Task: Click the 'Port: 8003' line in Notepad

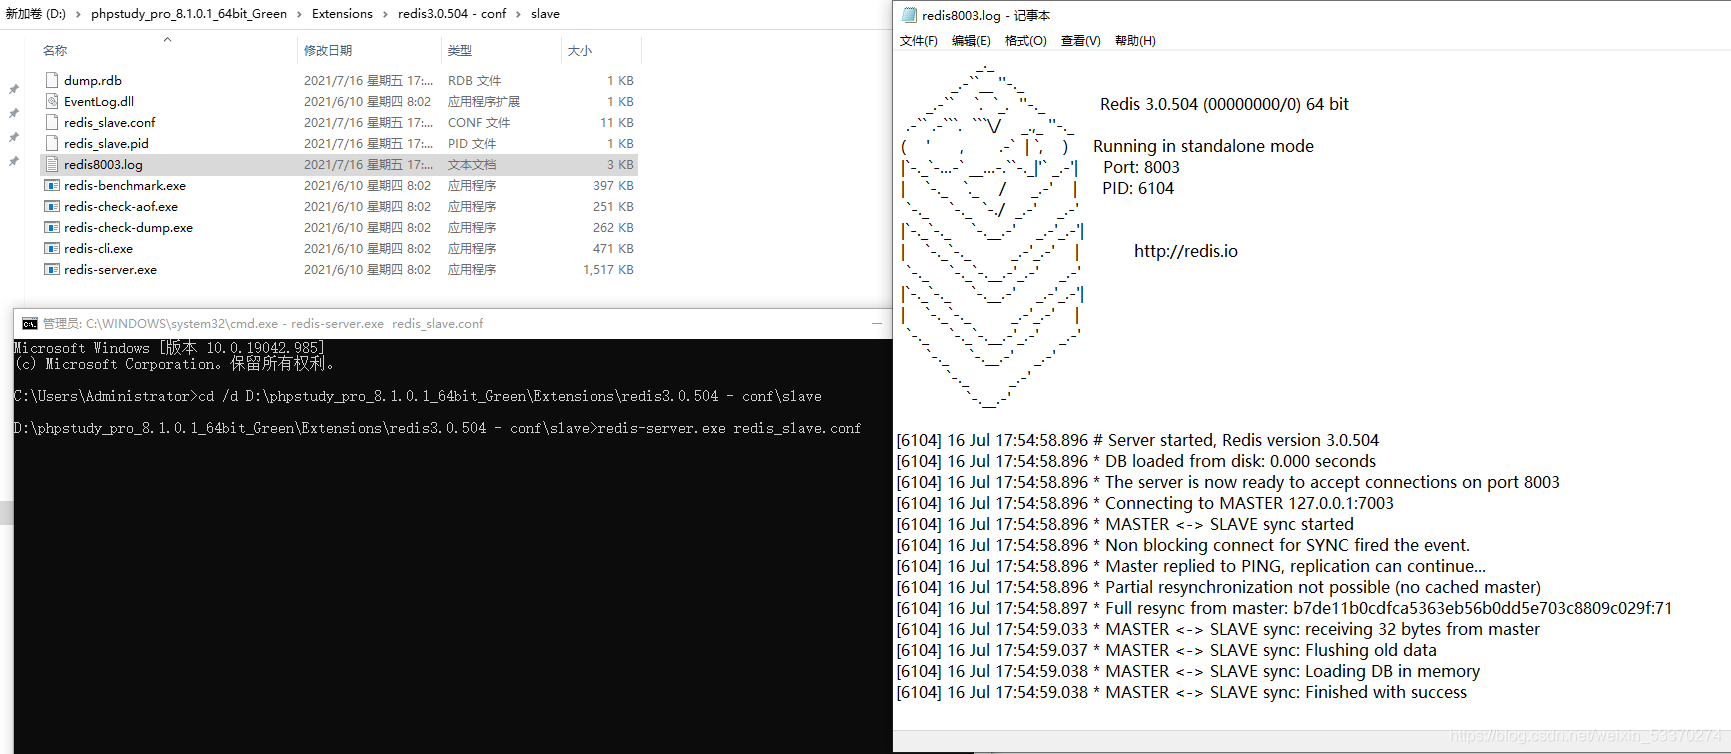Action: tap(1141, 167)
